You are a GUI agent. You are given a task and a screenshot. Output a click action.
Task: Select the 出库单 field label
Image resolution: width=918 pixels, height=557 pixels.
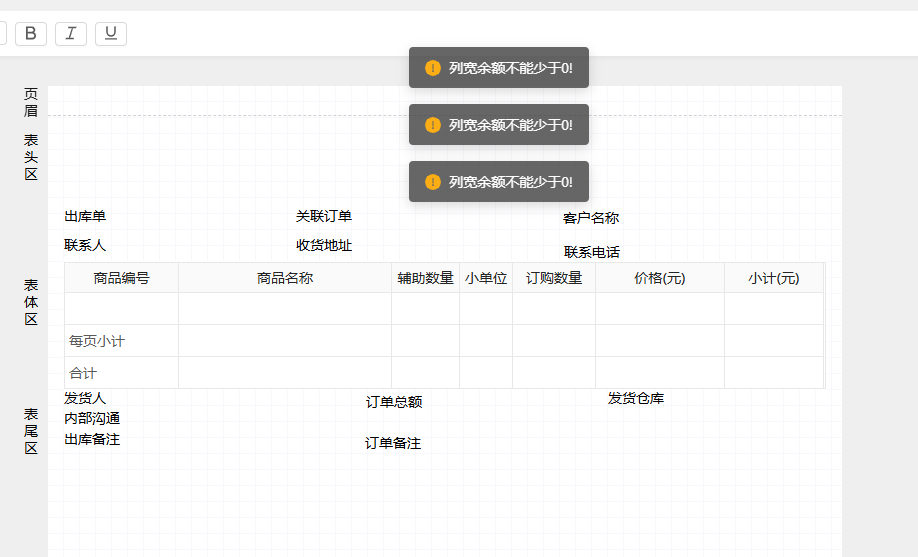pyautogui.click(x=85, y=216)
